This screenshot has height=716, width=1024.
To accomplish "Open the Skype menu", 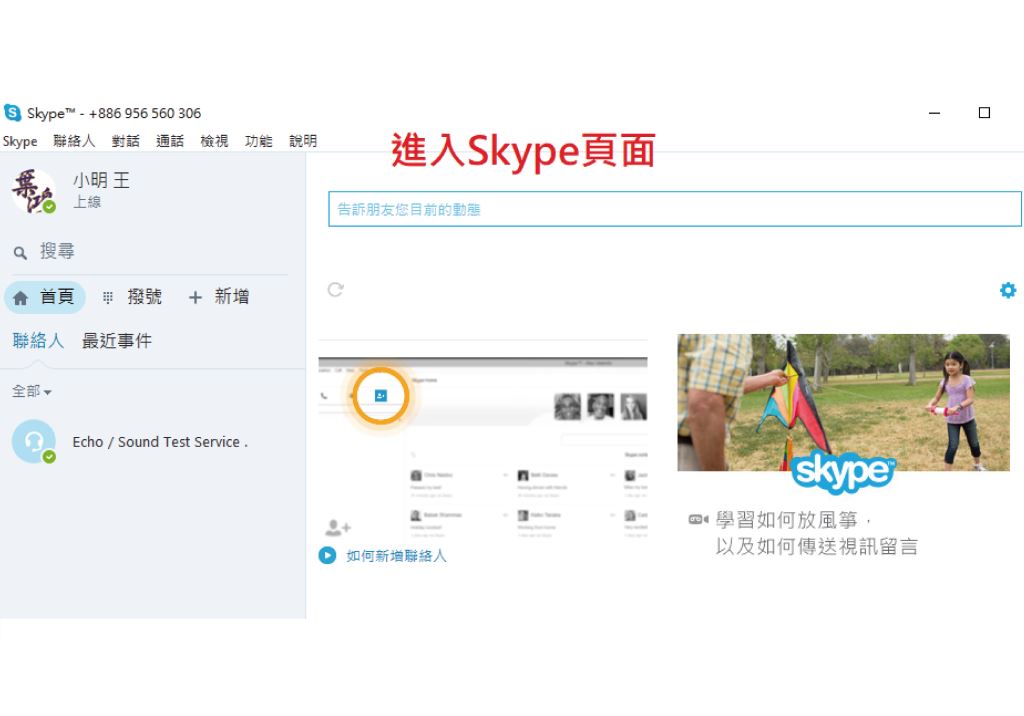I will 20,141.
